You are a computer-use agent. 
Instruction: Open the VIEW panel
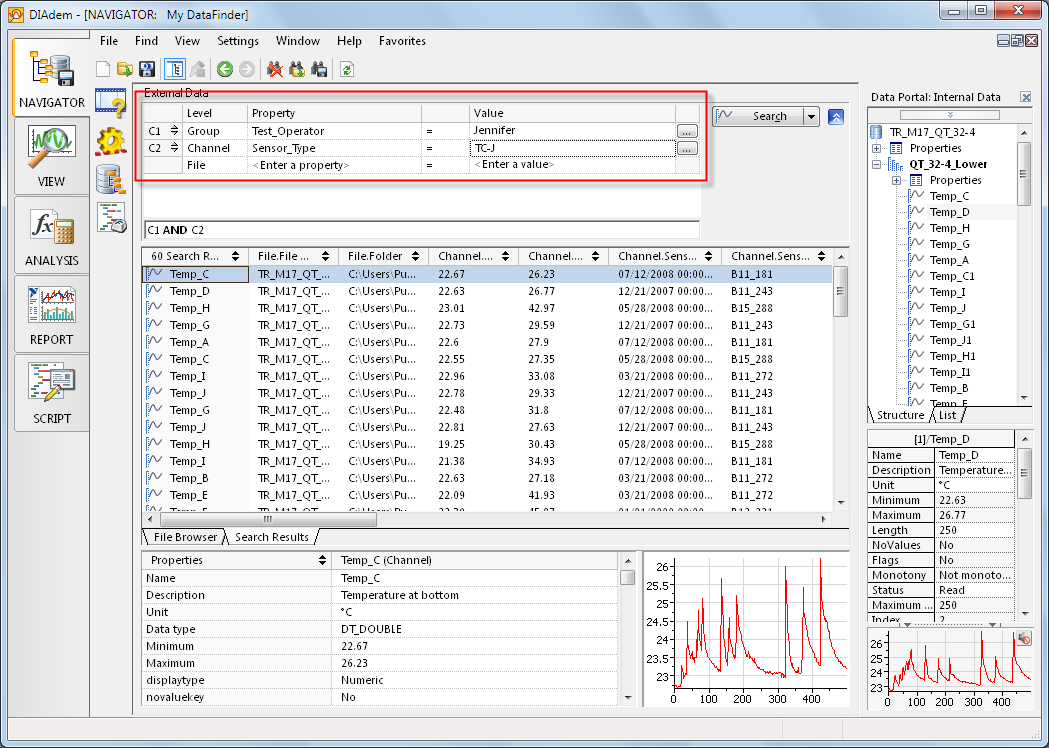[51, 155]
